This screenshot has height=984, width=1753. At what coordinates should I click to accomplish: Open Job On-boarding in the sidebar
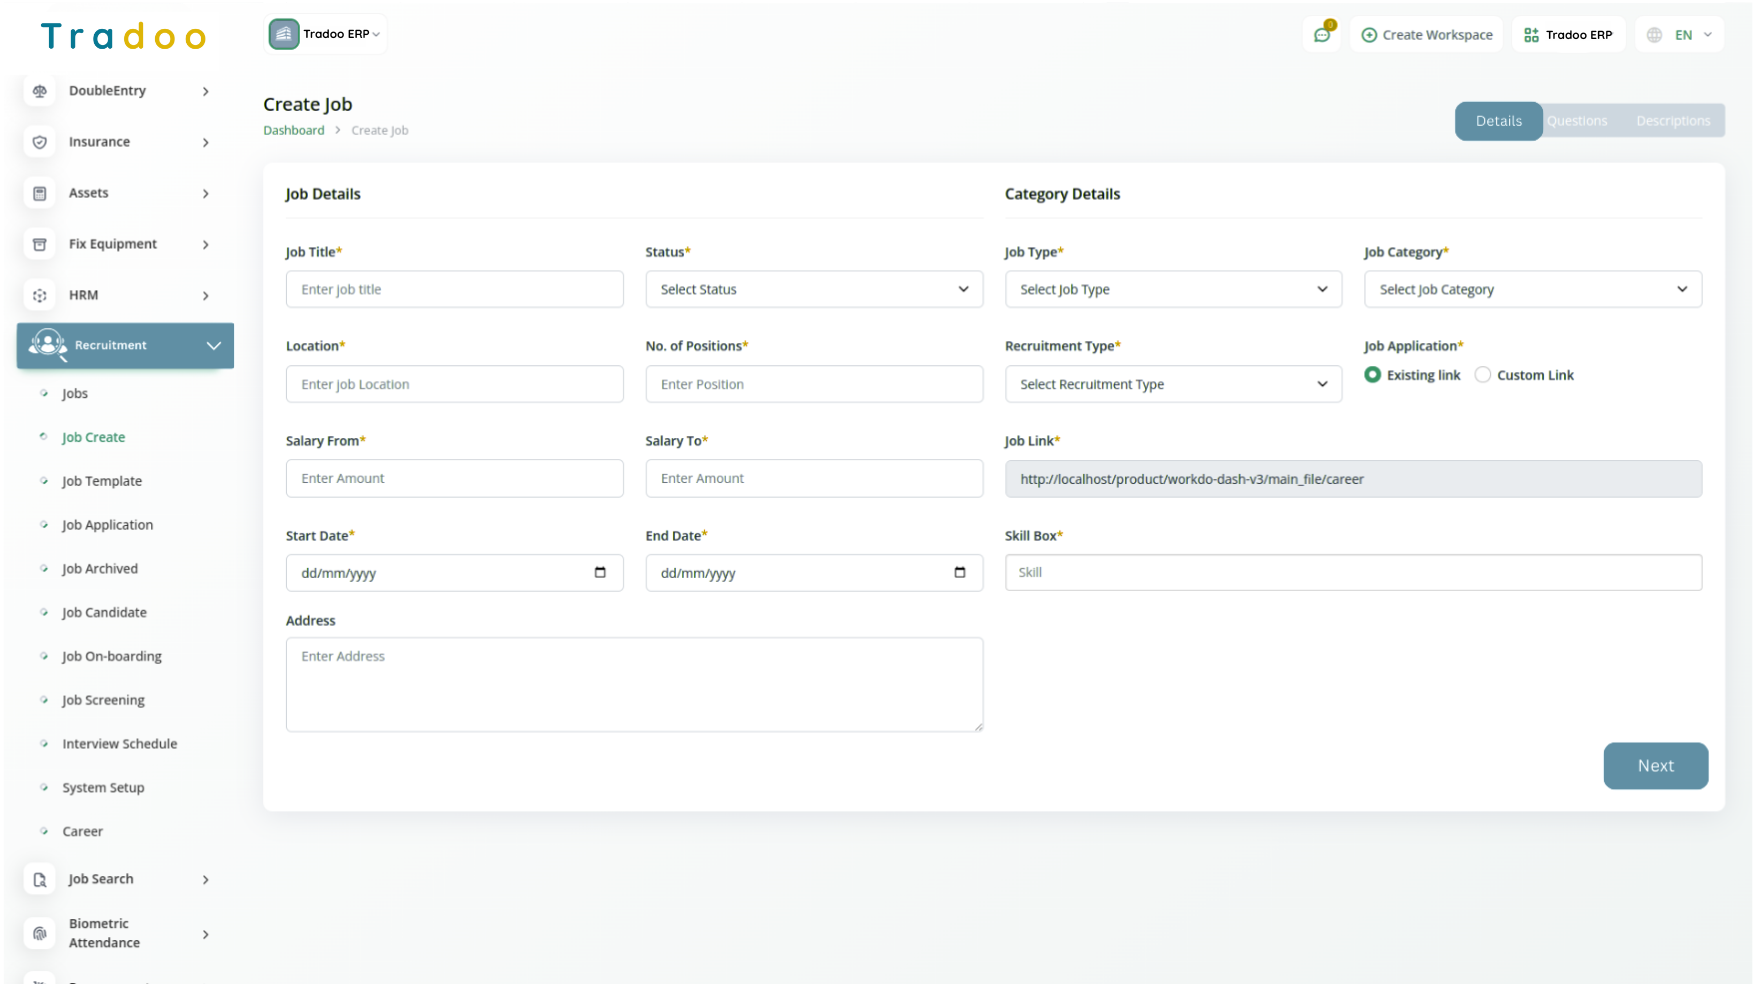(x=112, y=657)
